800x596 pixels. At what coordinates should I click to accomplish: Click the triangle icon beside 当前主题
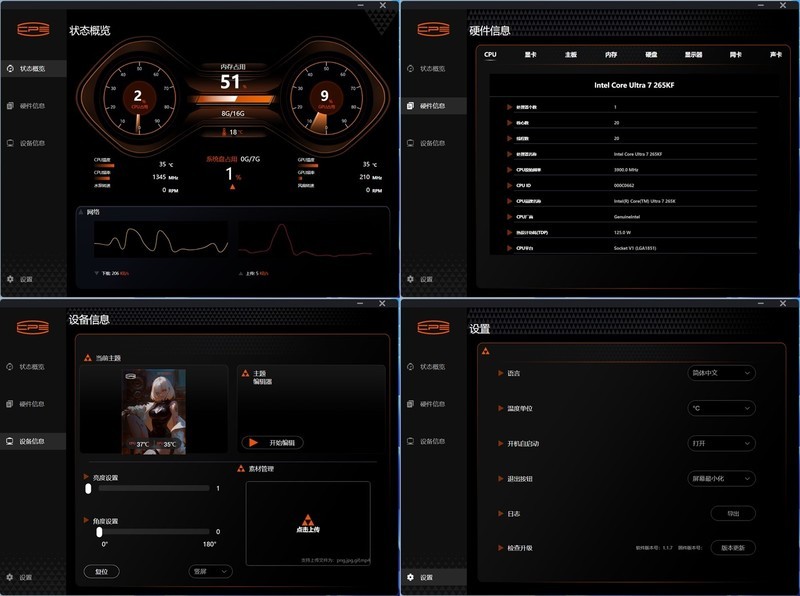pyautogui.click(x=88, y=358)
